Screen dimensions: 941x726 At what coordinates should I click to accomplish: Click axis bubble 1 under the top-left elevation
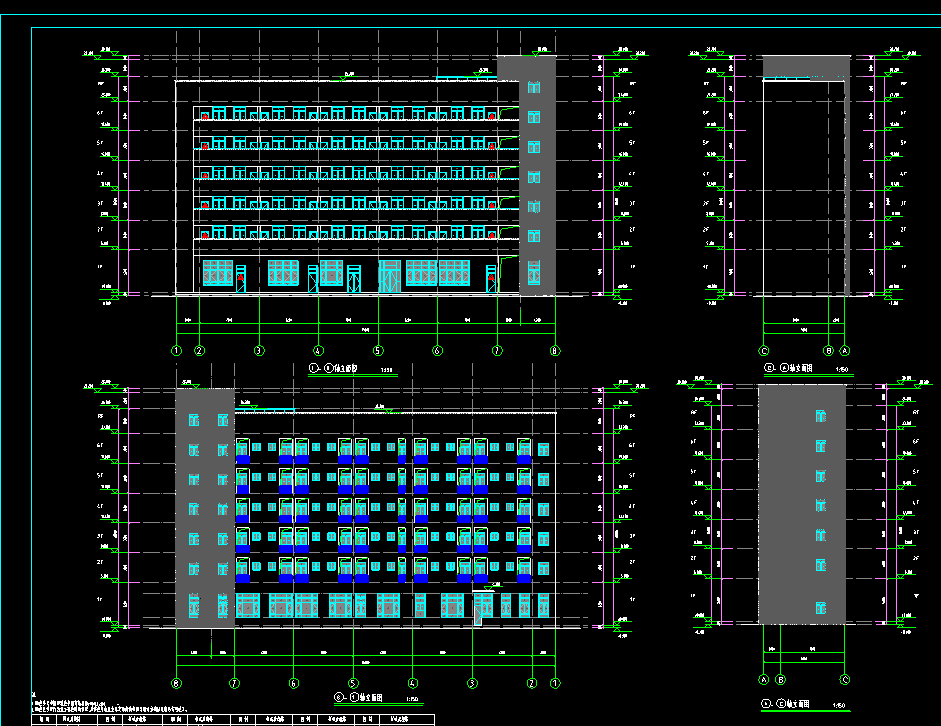176,351
